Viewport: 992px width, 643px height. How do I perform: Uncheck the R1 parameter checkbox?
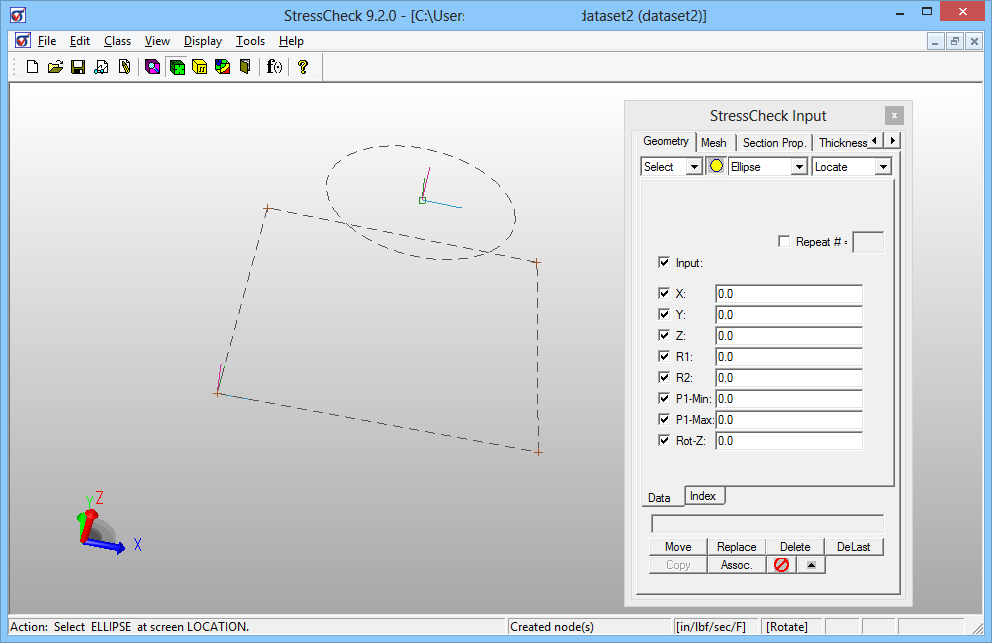pos(664,357)
